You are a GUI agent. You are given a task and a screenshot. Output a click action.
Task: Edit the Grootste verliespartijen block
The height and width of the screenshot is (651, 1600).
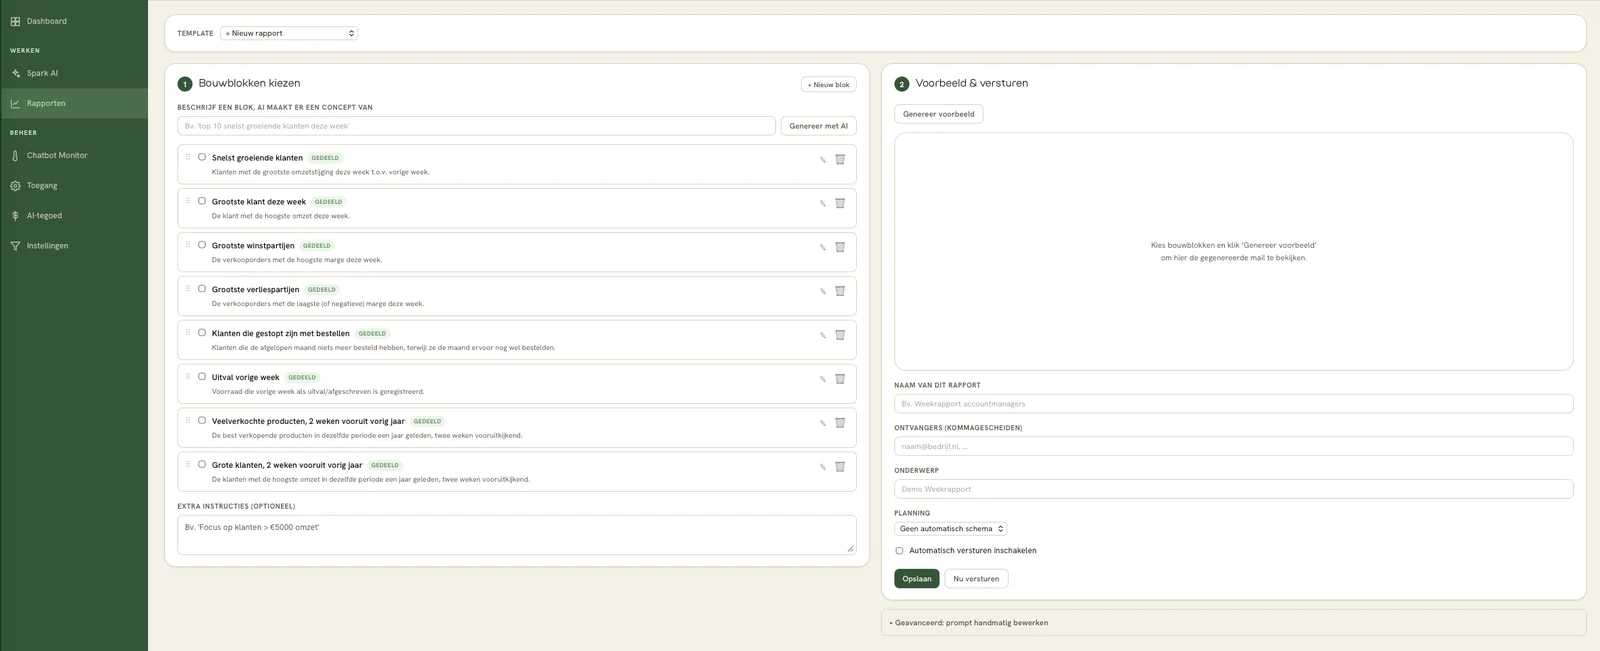click(823, 292)
